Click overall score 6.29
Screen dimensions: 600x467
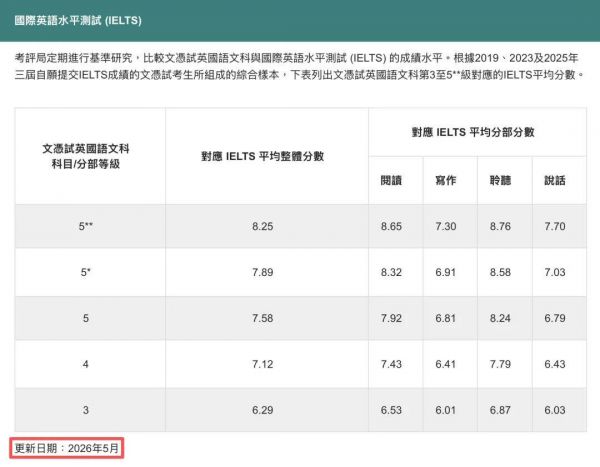pos(262,410)
